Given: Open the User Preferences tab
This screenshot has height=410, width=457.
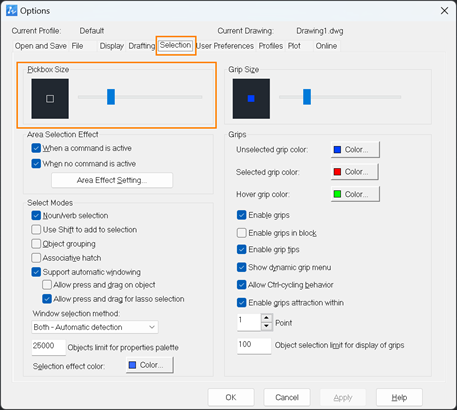Looking at the screenshot, I should 225,46.
